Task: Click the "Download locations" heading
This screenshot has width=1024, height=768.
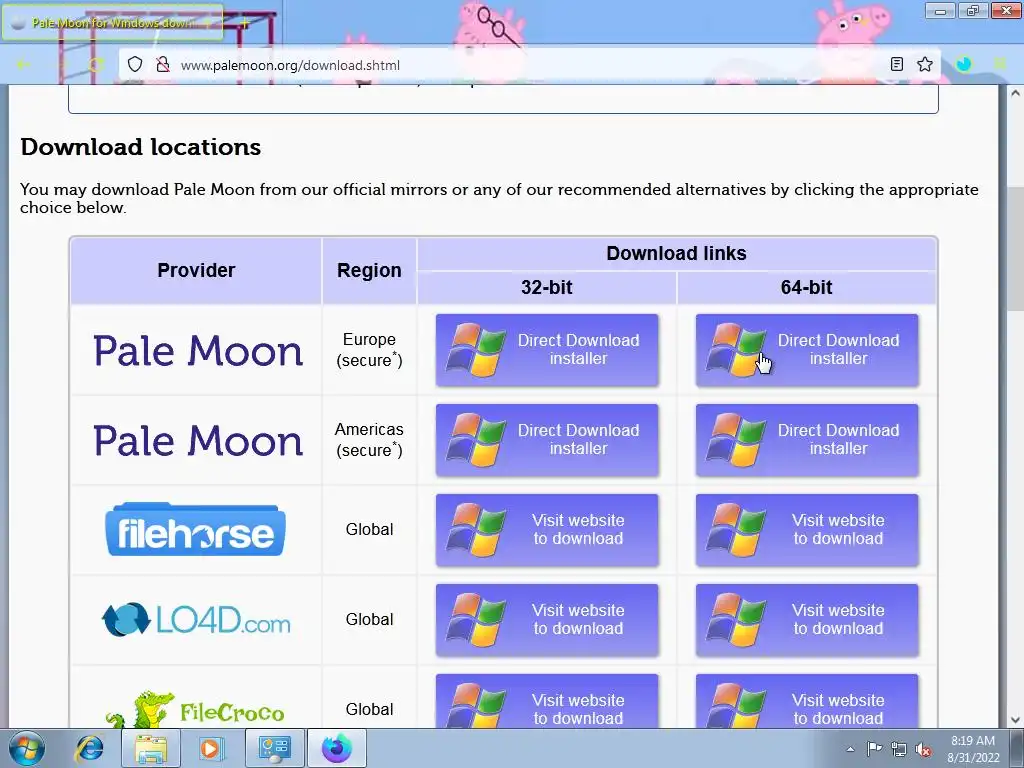Action: tap(140, 147)
